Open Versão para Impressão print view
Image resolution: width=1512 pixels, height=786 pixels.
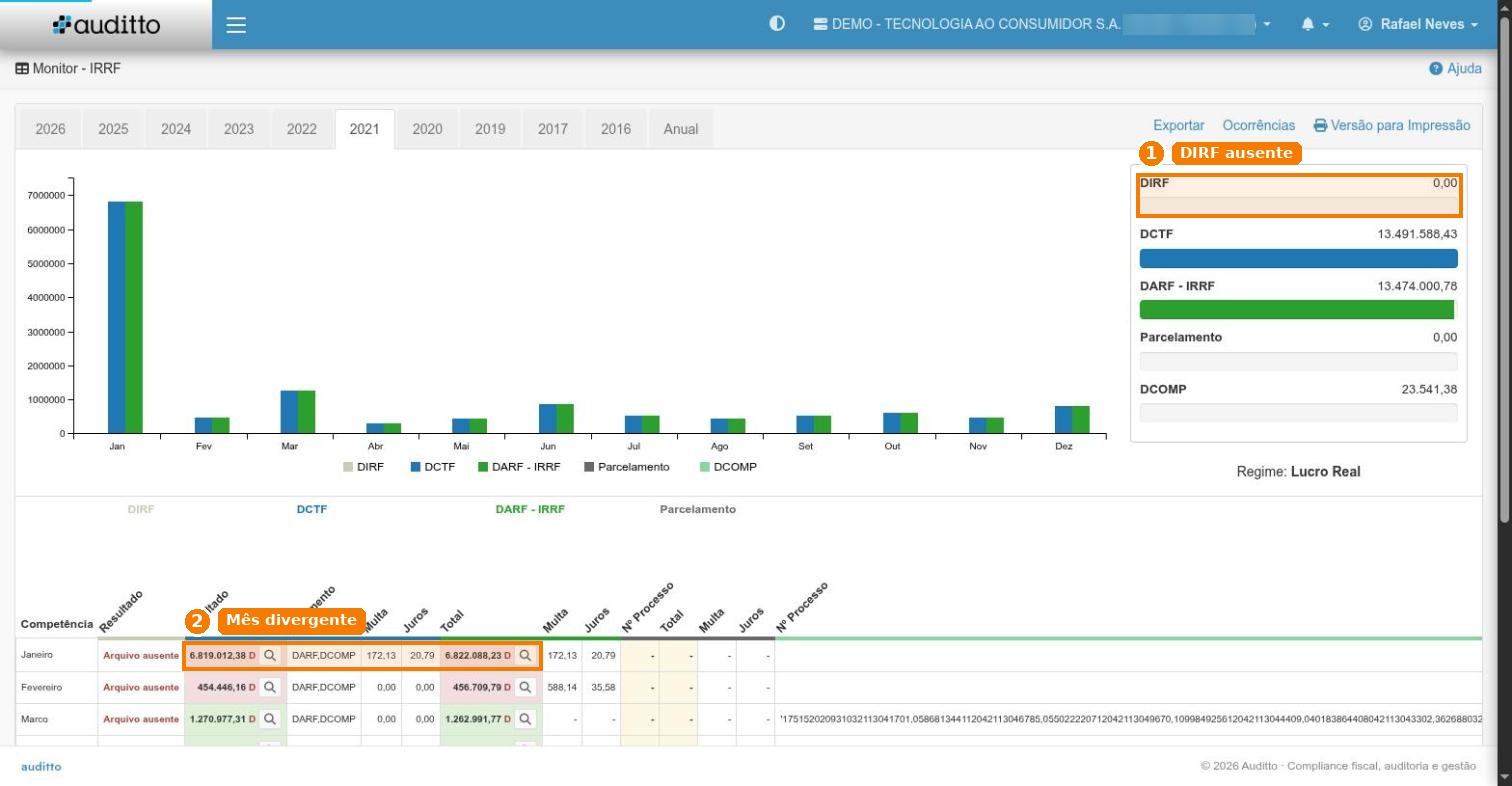click(1392, 125)
